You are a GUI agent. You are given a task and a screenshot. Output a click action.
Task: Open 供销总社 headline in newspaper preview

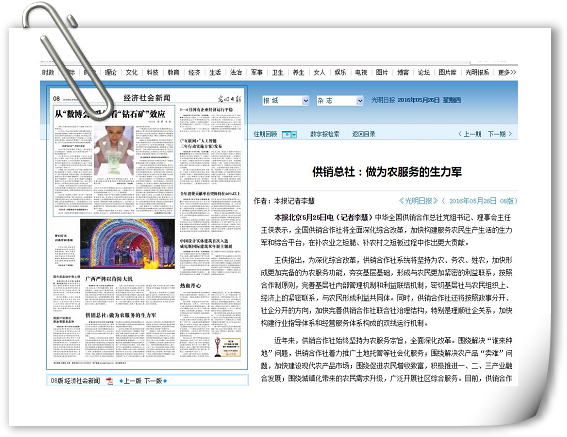pos(121,315)
